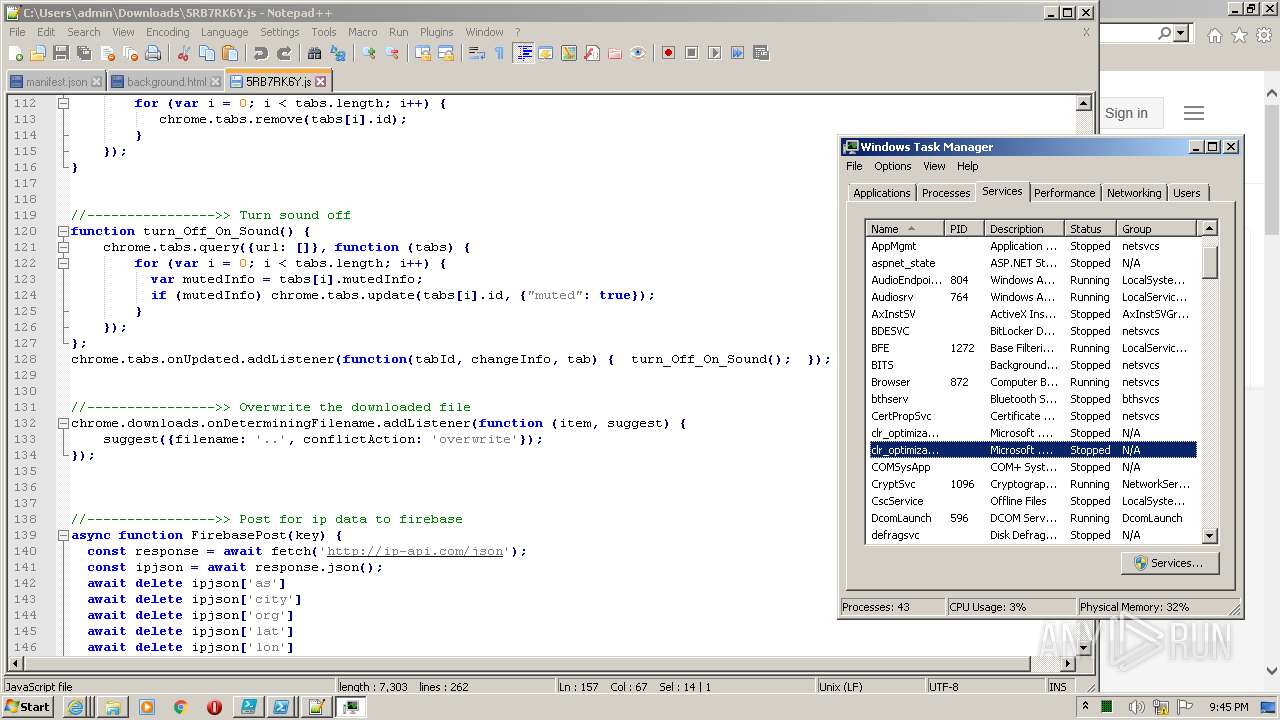Sort services by Name column header
This screenshot has height=720, width=1280.
click(905, 229)
